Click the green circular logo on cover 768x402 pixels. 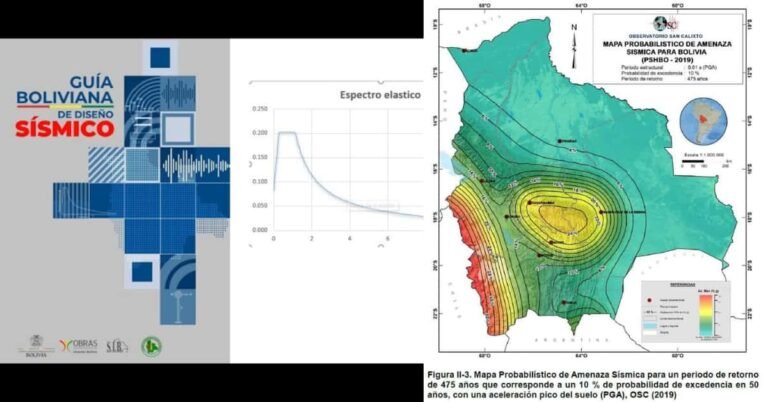point(151,346)
